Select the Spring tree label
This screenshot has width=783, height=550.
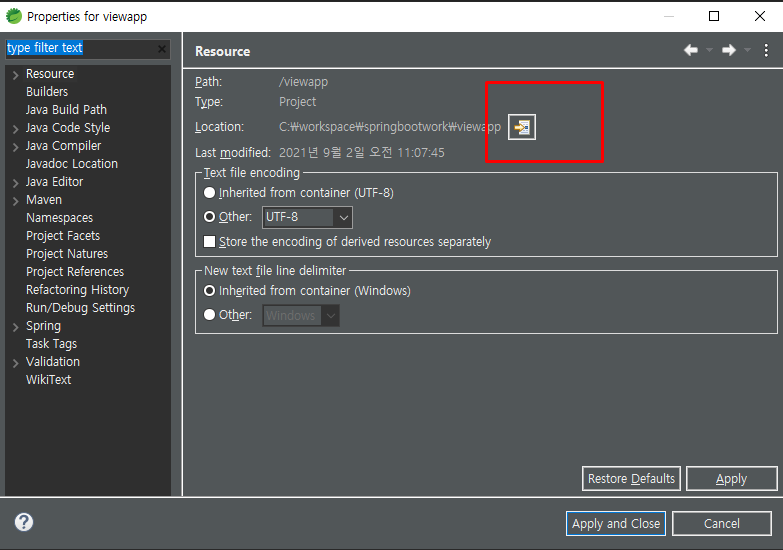point(43,326)
